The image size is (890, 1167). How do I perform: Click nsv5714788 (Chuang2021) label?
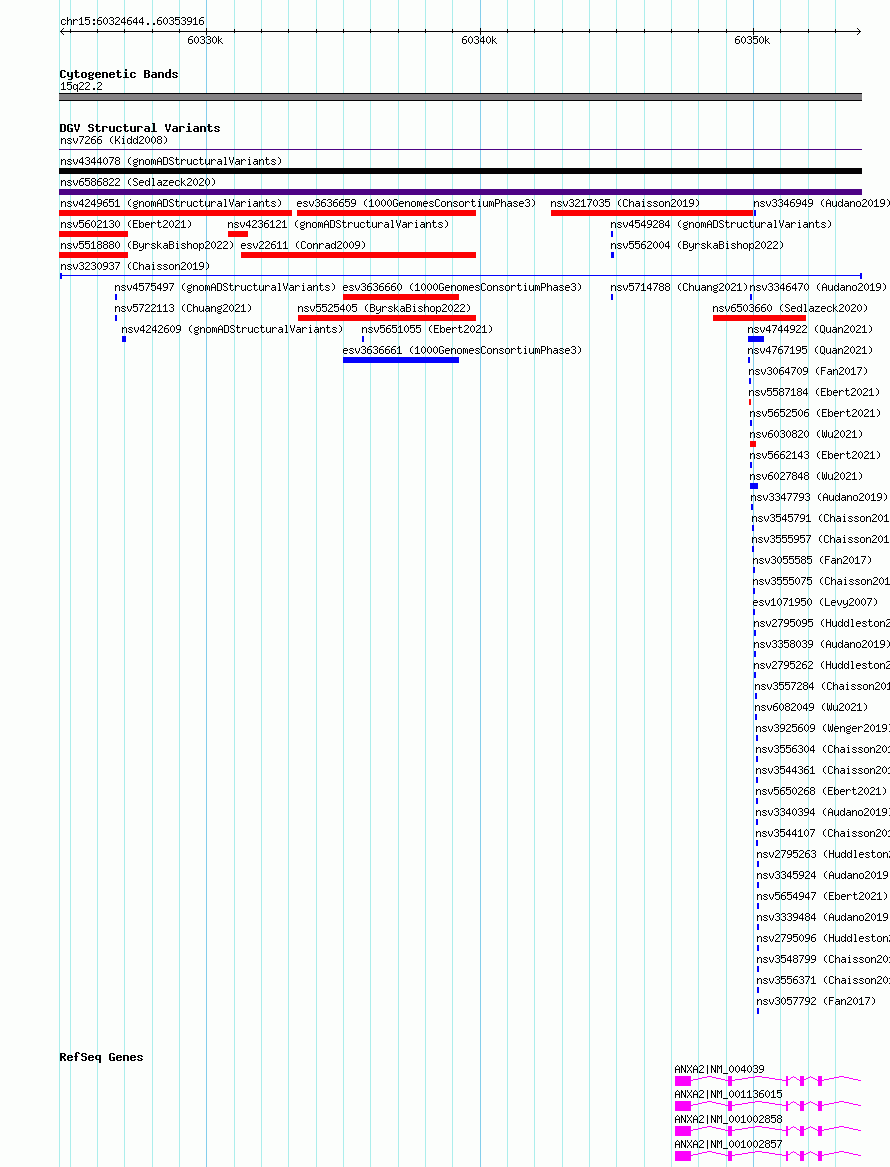click(x=679, y=287)
